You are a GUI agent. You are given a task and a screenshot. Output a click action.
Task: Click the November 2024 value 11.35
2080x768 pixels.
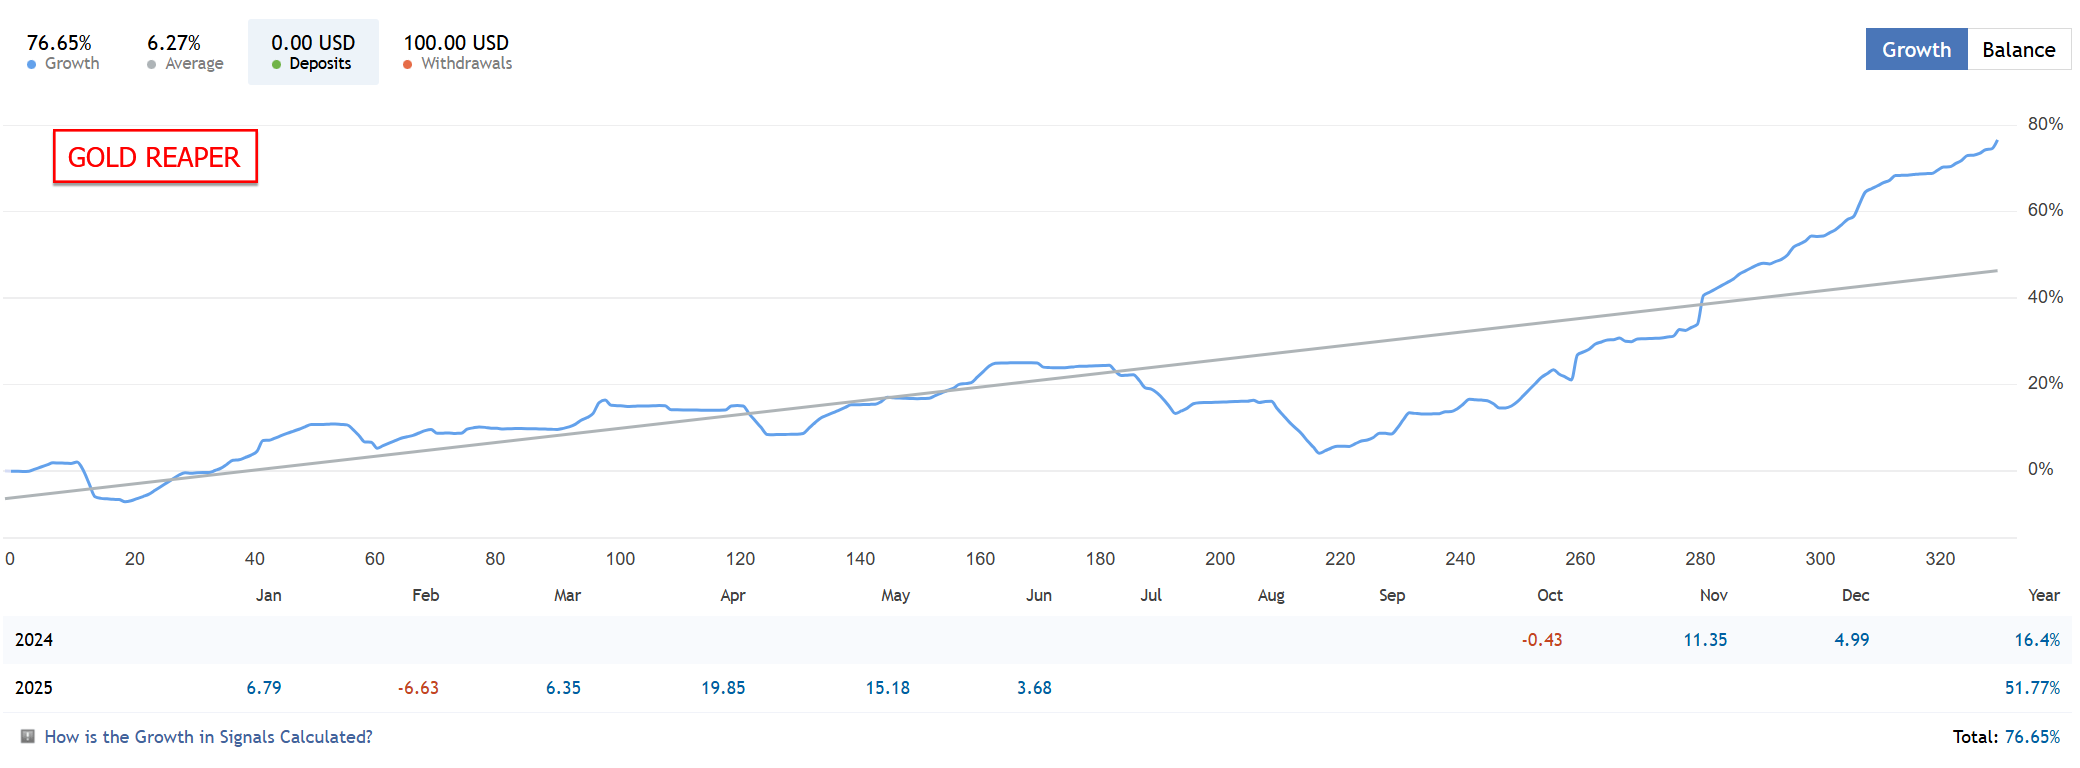click(x=1705, y=640)
